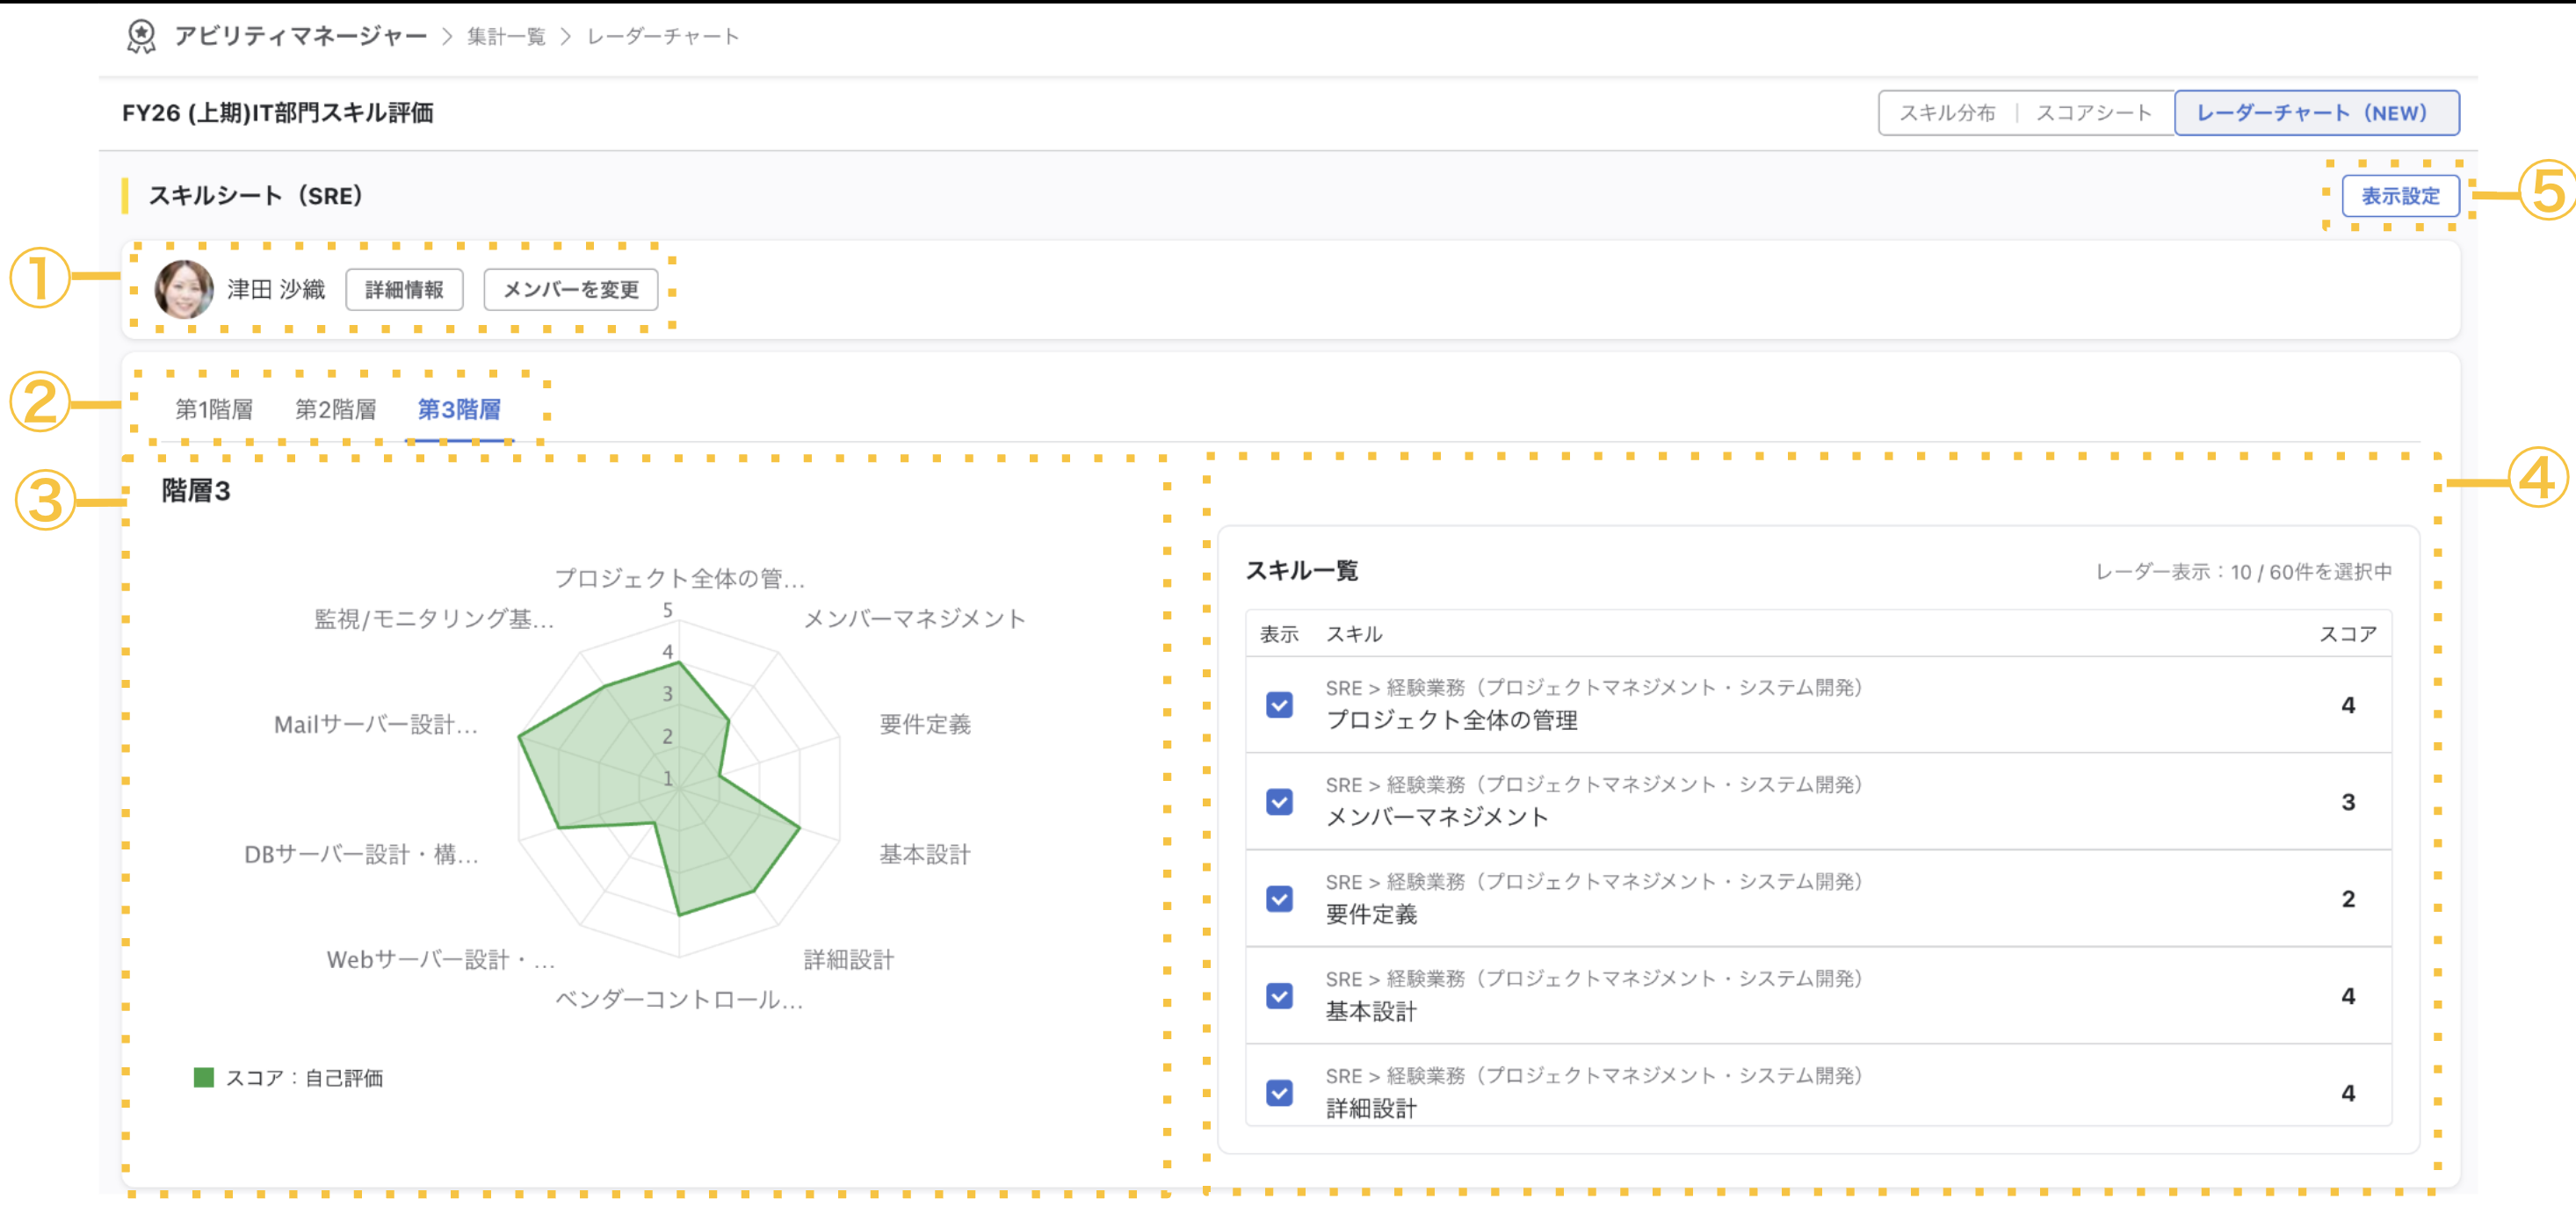Click radar label Webサーバー設計・…

pos(440,960)
